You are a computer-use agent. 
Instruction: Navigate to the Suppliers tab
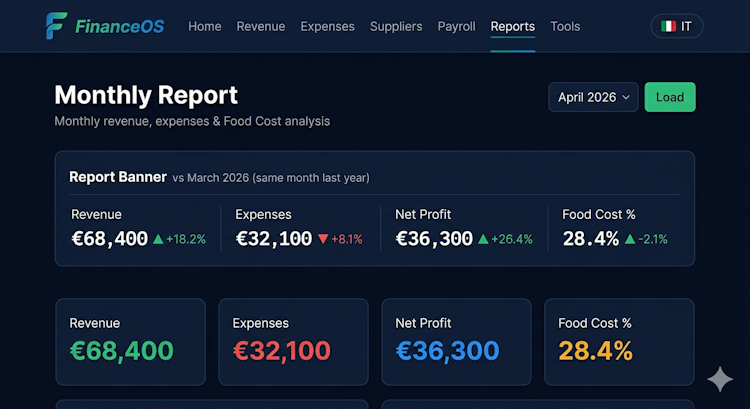(396, 26)
